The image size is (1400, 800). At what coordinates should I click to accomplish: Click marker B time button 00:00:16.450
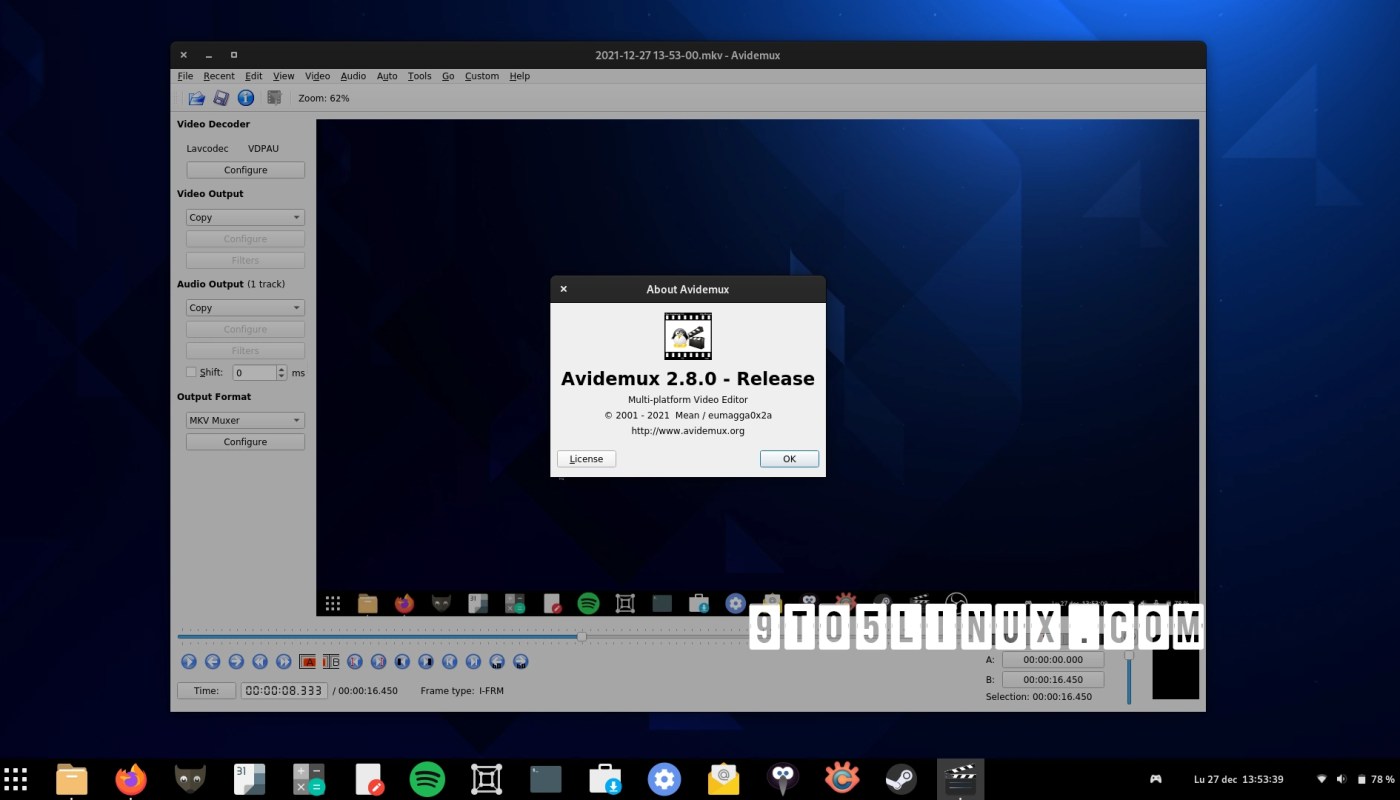click(x=1053, y=679)
